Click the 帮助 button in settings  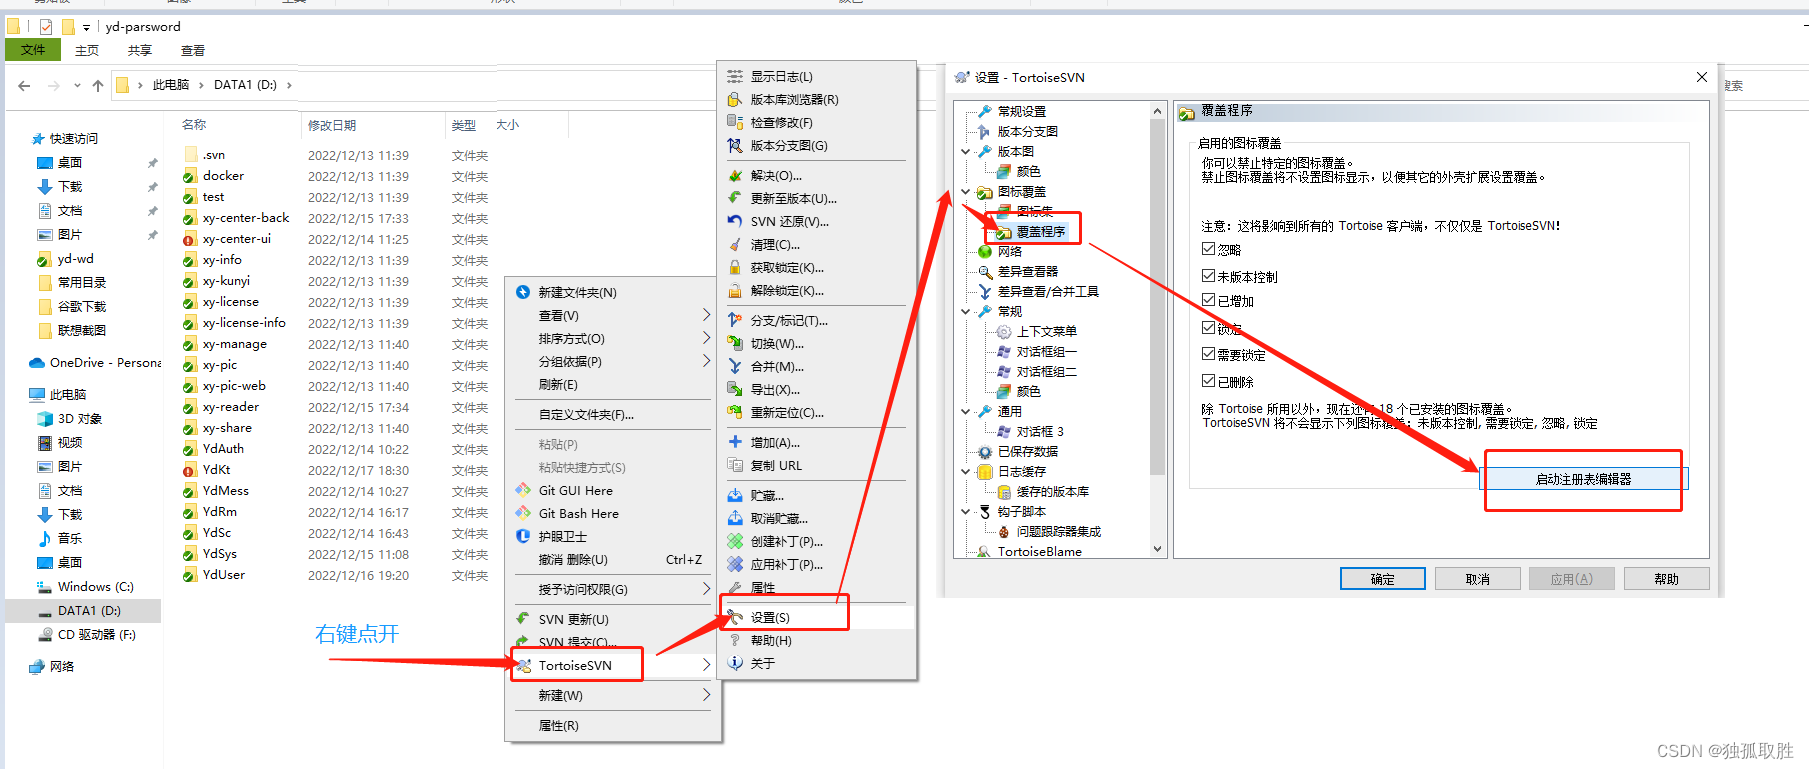(1667, 579)
